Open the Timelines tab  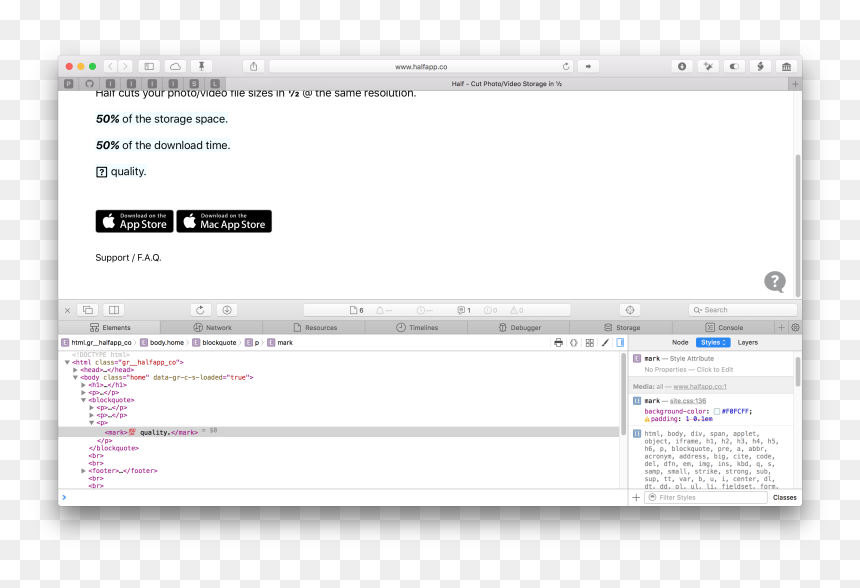pyautogui.click(x=417, y=327)
